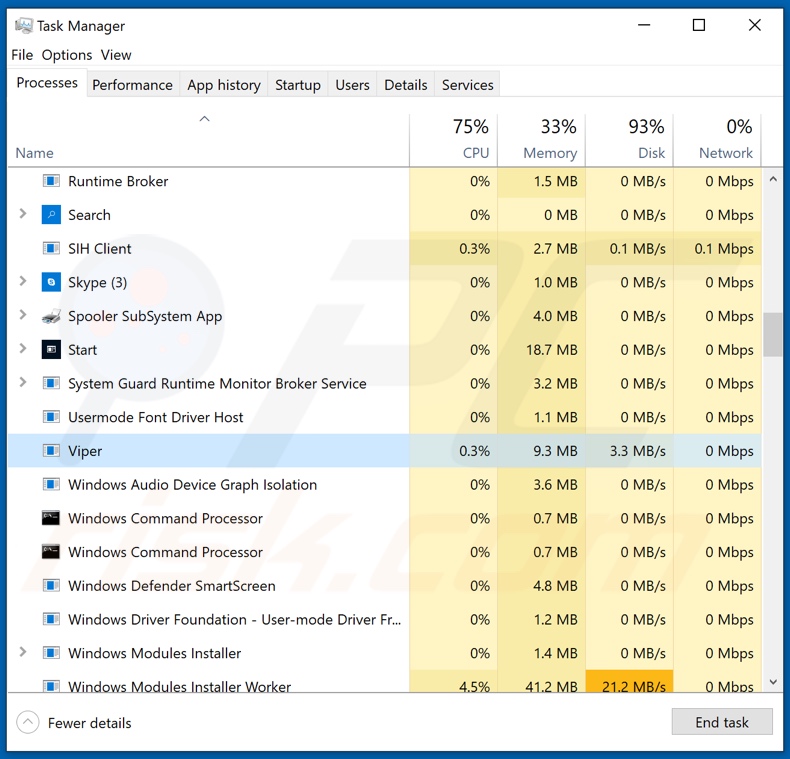Expand the Windows Modules Installer group
The image size is (790, 759).
[23, 652]
